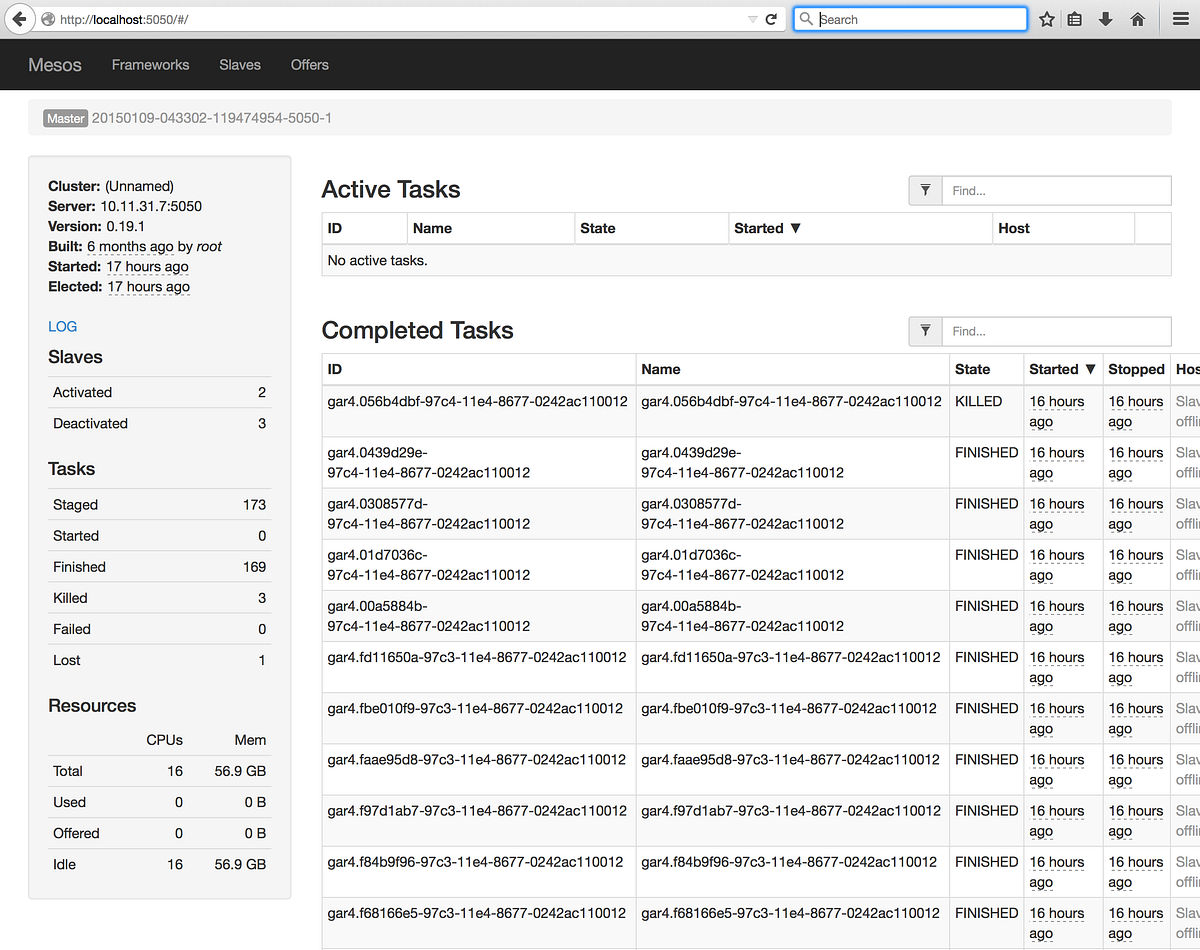
Task: Click the bookmark star in the browser toolbar
Action: pos(1046,18)
